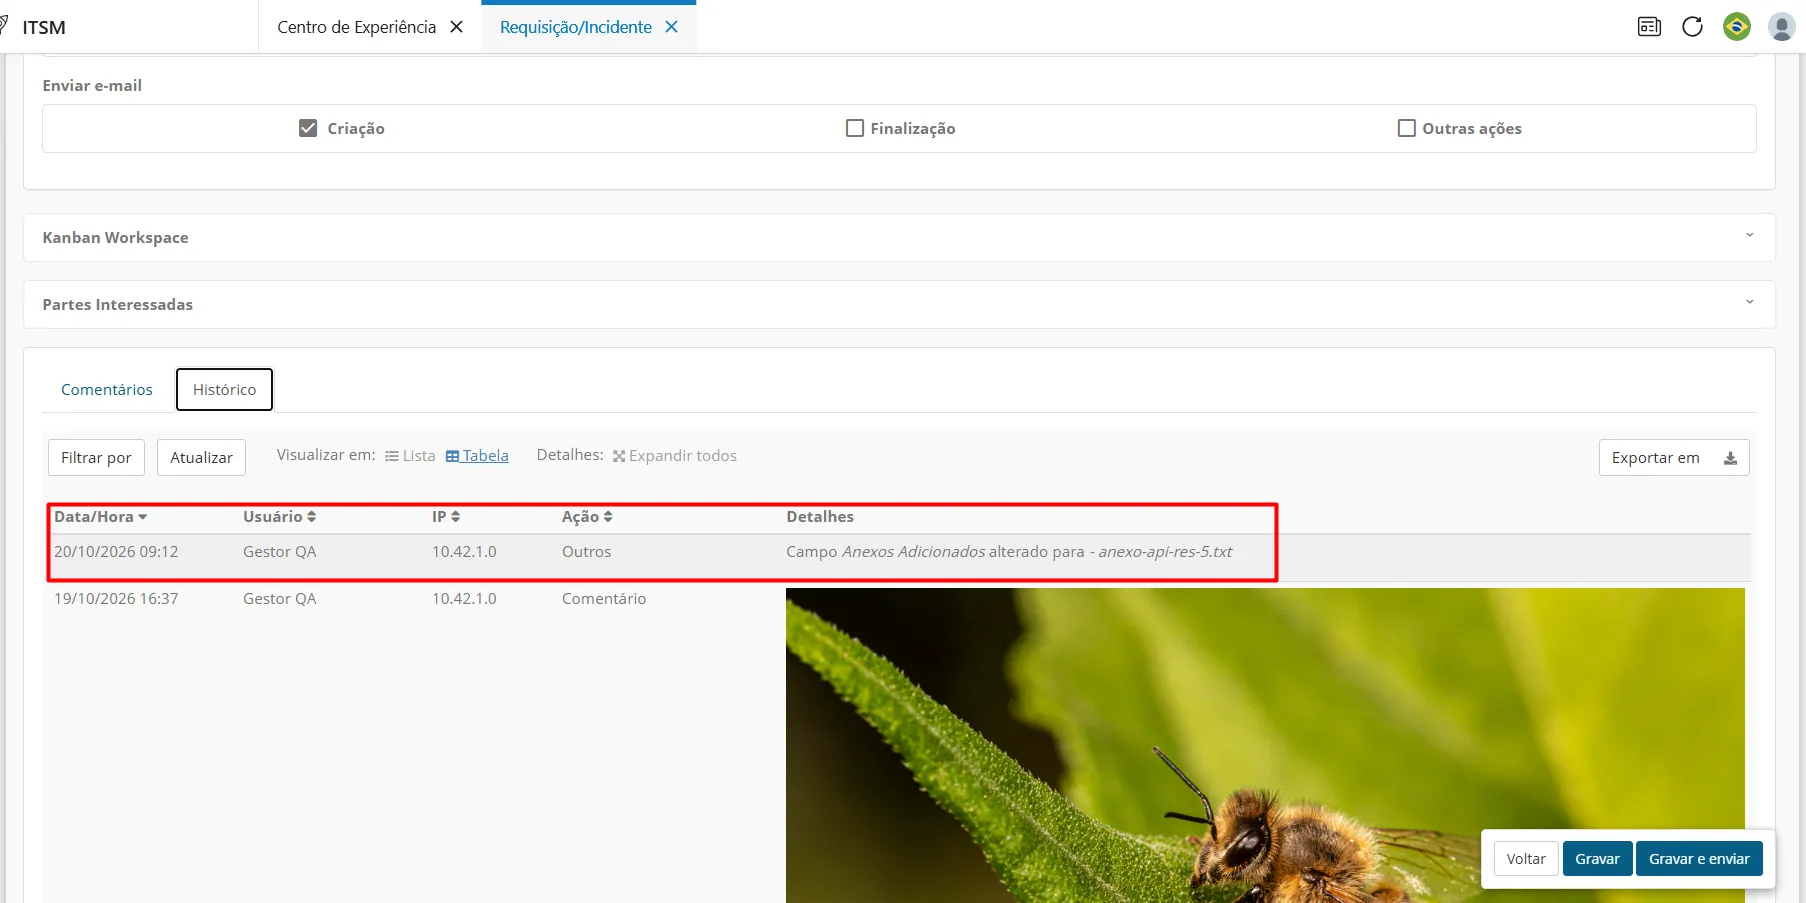This screenshot has width=1806, height=903.
Task: Click the Filtrar por button
Action: point(96,458)
